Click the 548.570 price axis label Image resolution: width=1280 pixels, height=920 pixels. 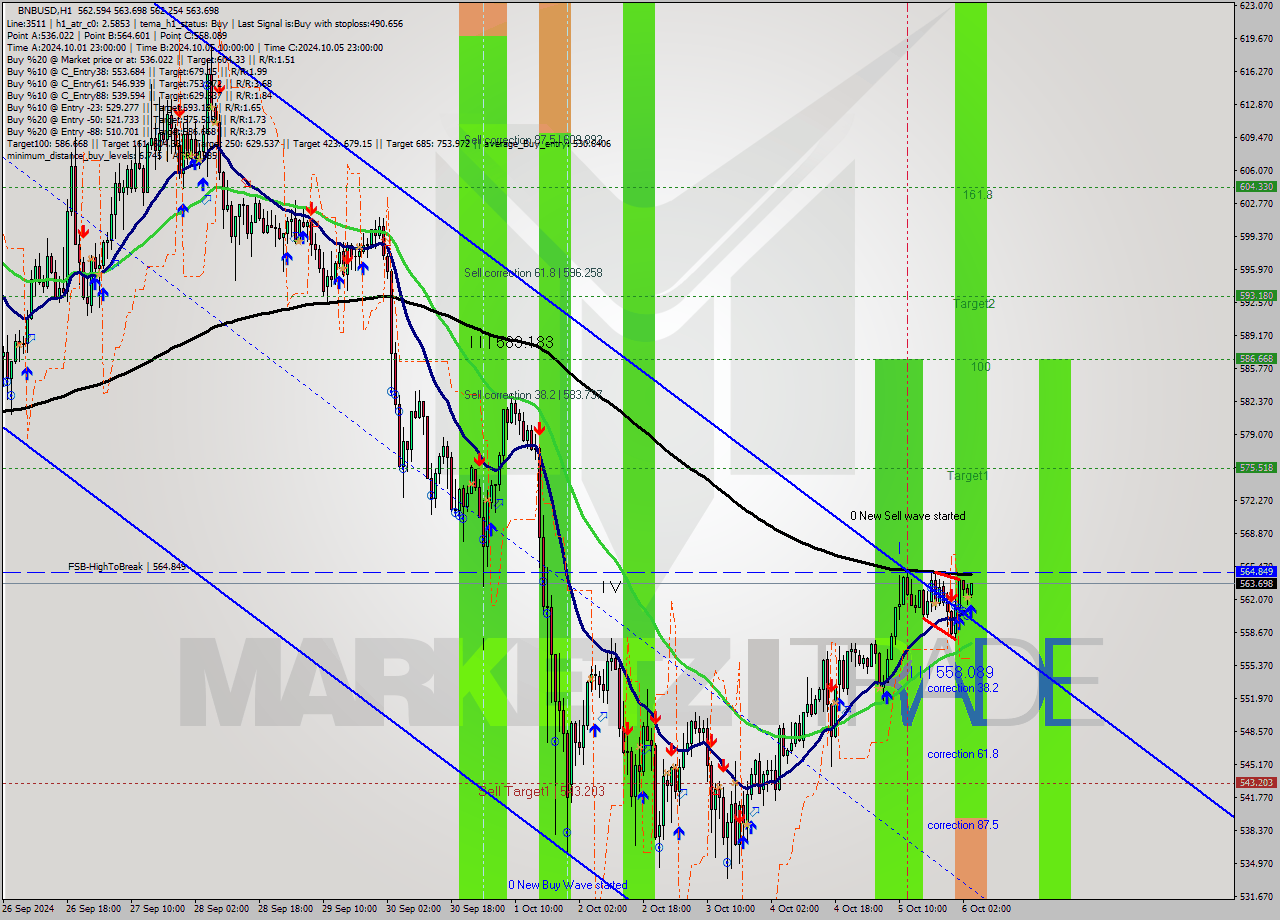1256,731
